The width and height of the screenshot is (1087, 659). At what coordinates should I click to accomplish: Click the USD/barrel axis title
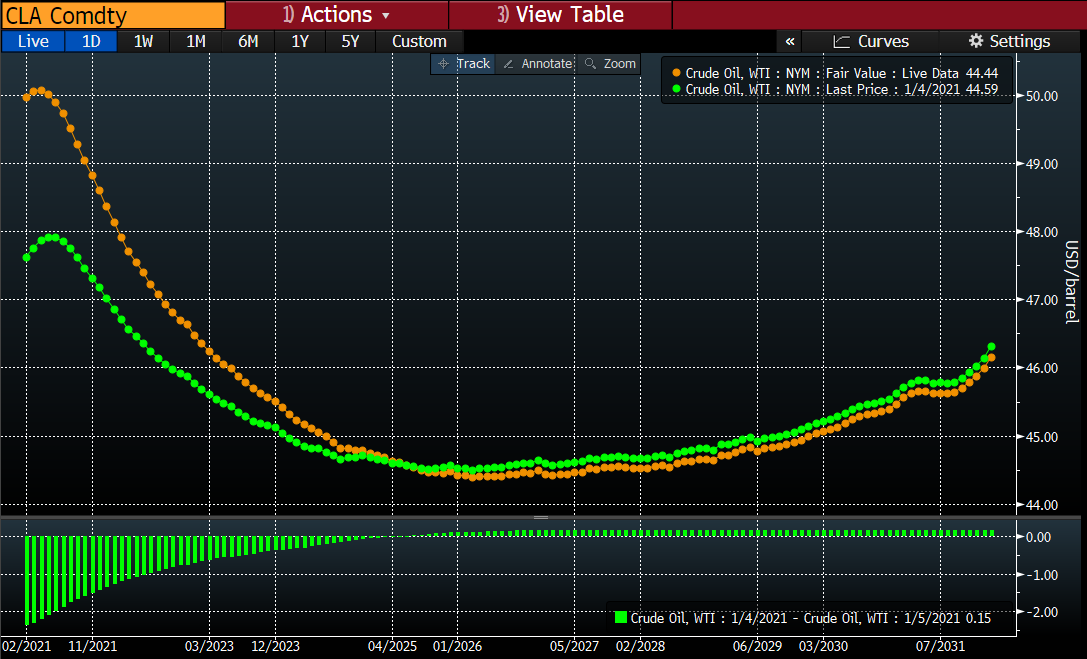point(1071,282)
